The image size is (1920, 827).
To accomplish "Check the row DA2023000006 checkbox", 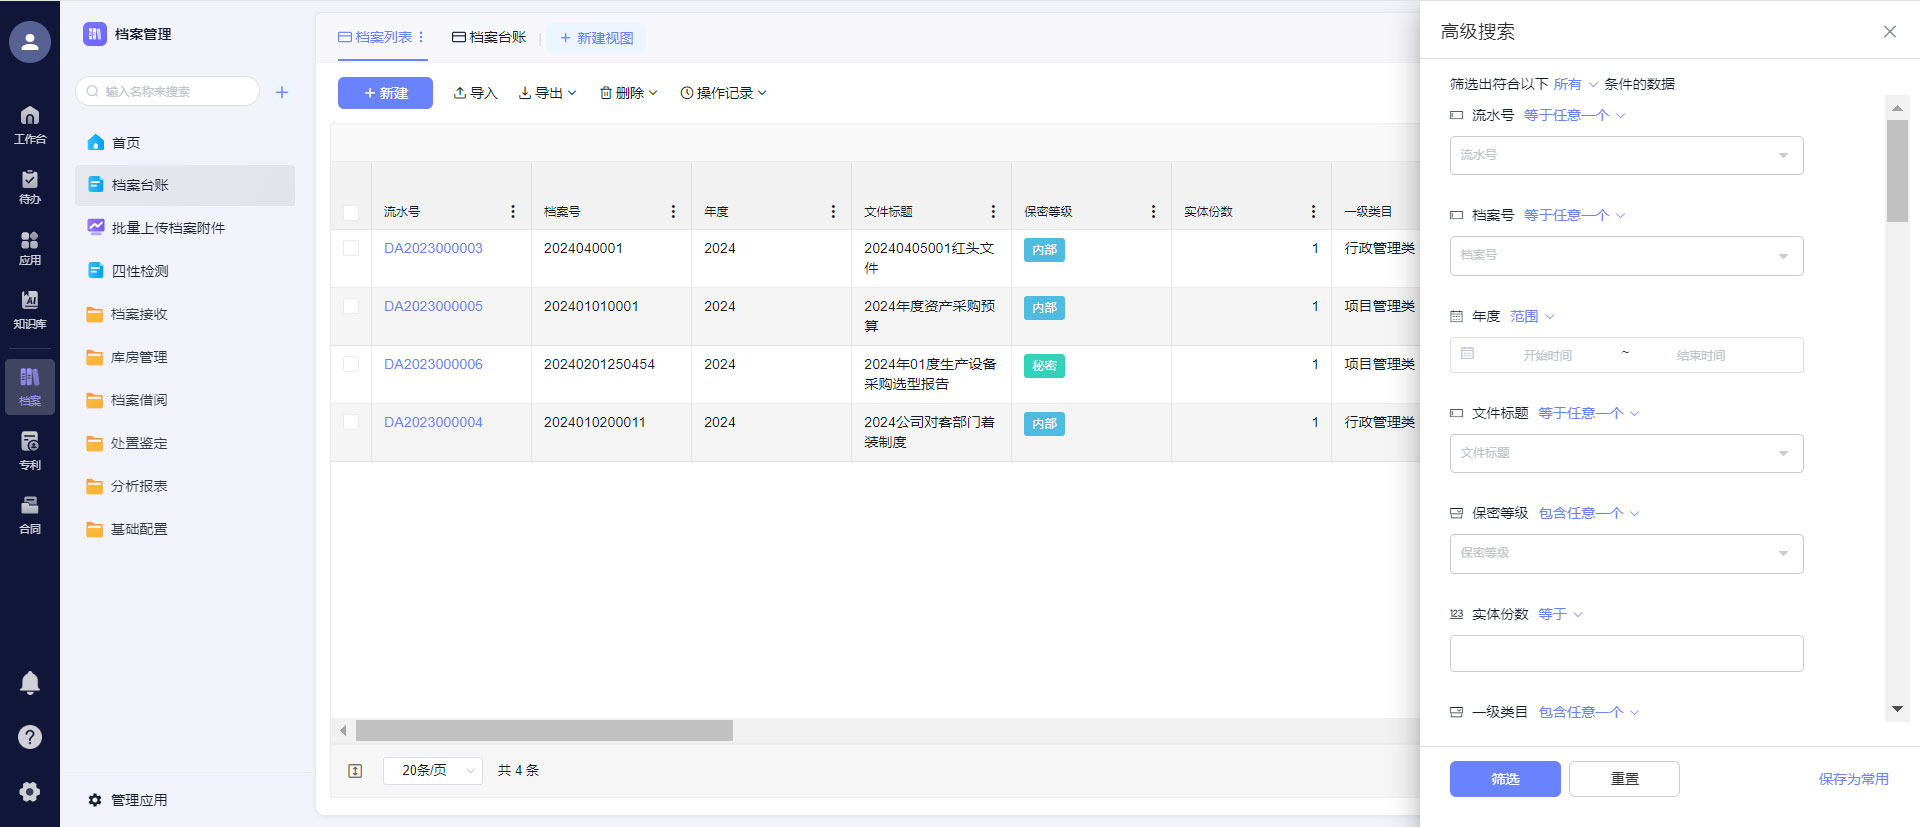I will (x=351, y=364).
